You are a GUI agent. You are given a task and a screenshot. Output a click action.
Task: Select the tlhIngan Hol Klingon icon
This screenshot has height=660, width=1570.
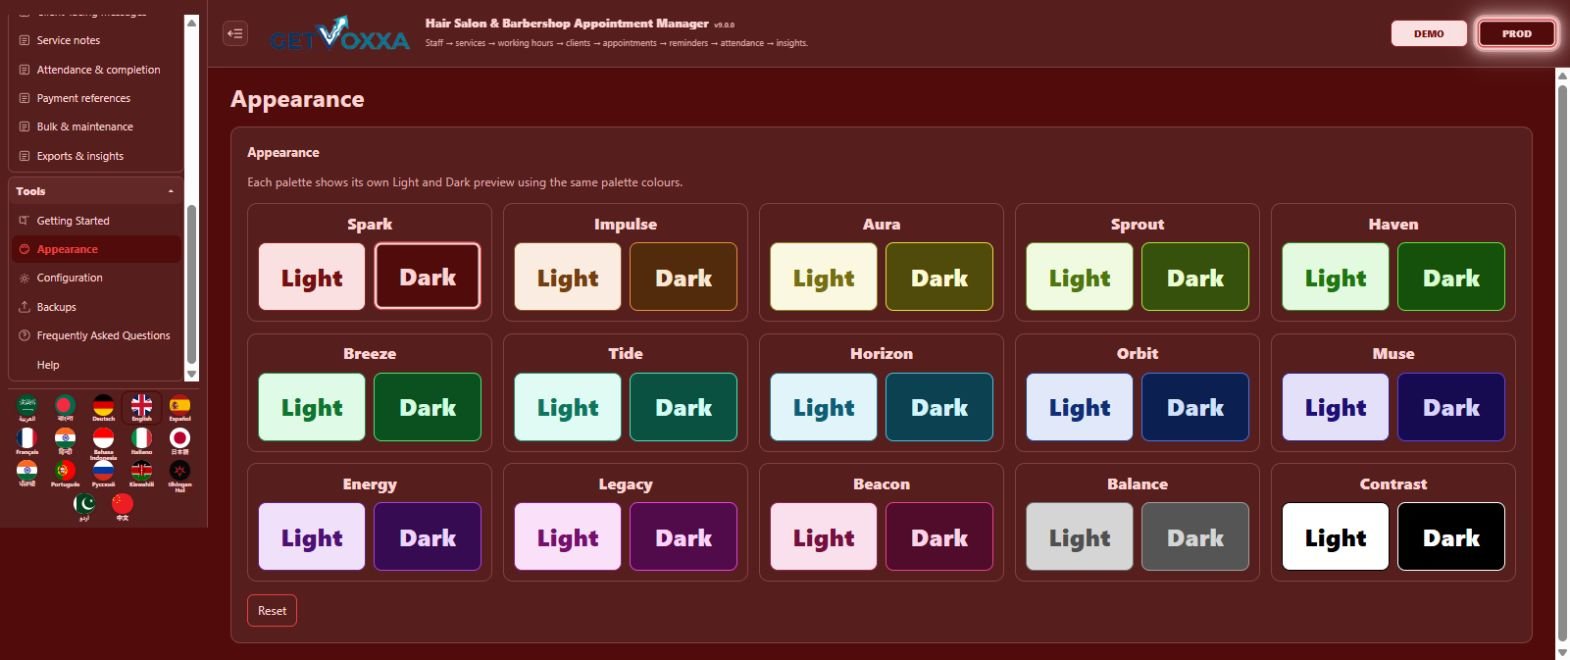click(x=180, y=474)
